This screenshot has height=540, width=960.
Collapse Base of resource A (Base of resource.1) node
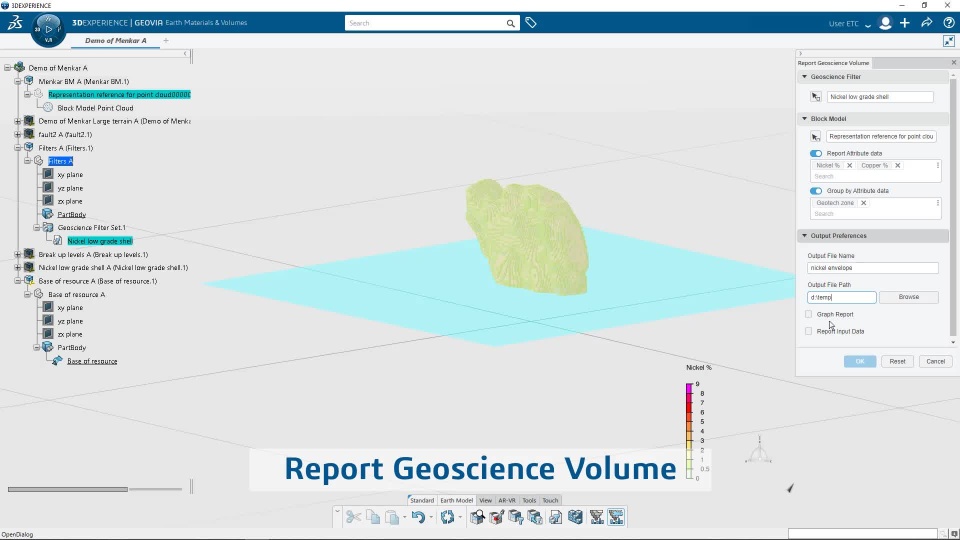coord(18,281)
